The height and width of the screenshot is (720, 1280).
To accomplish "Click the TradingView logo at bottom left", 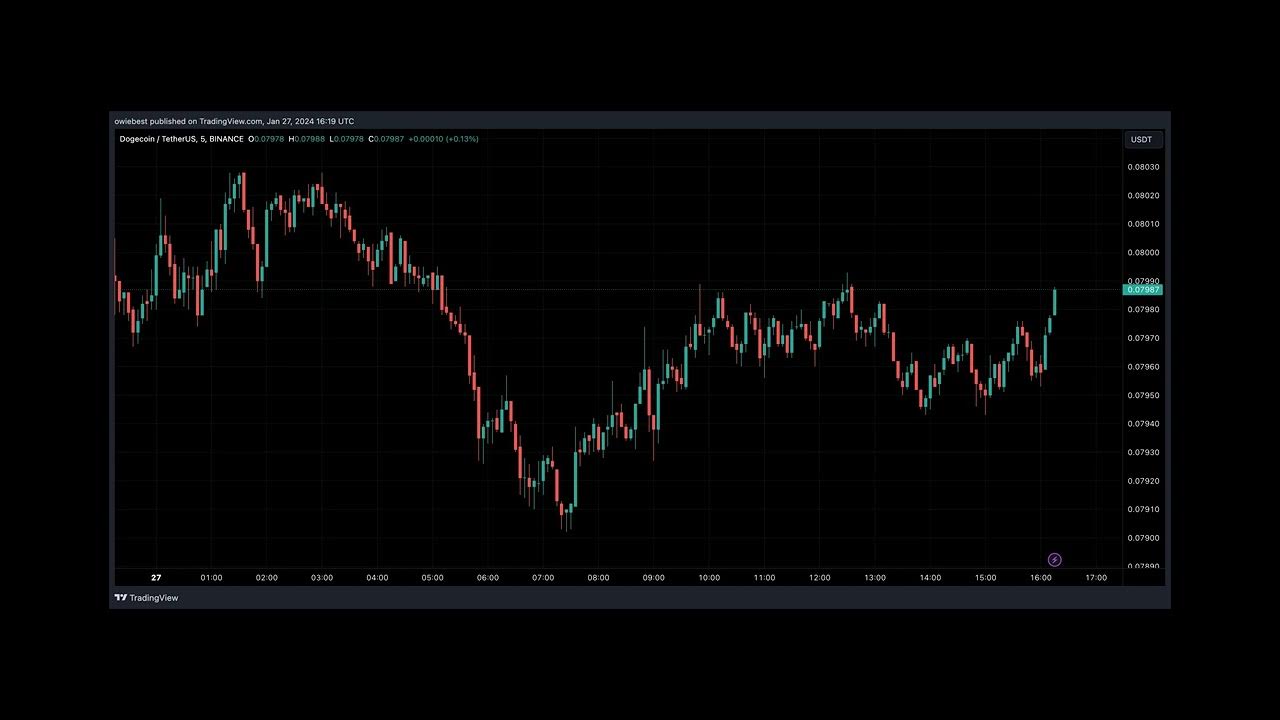I will (x=146, y=598).
